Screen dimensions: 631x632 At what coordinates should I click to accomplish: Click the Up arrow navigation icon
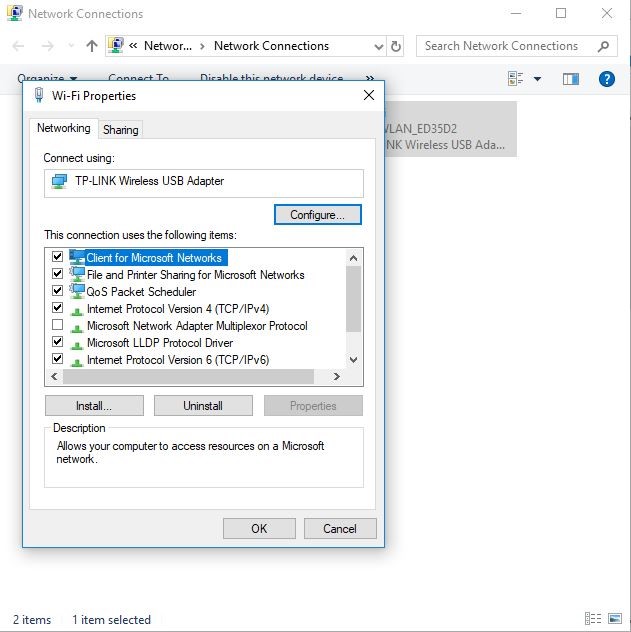[x=92, y=46]
